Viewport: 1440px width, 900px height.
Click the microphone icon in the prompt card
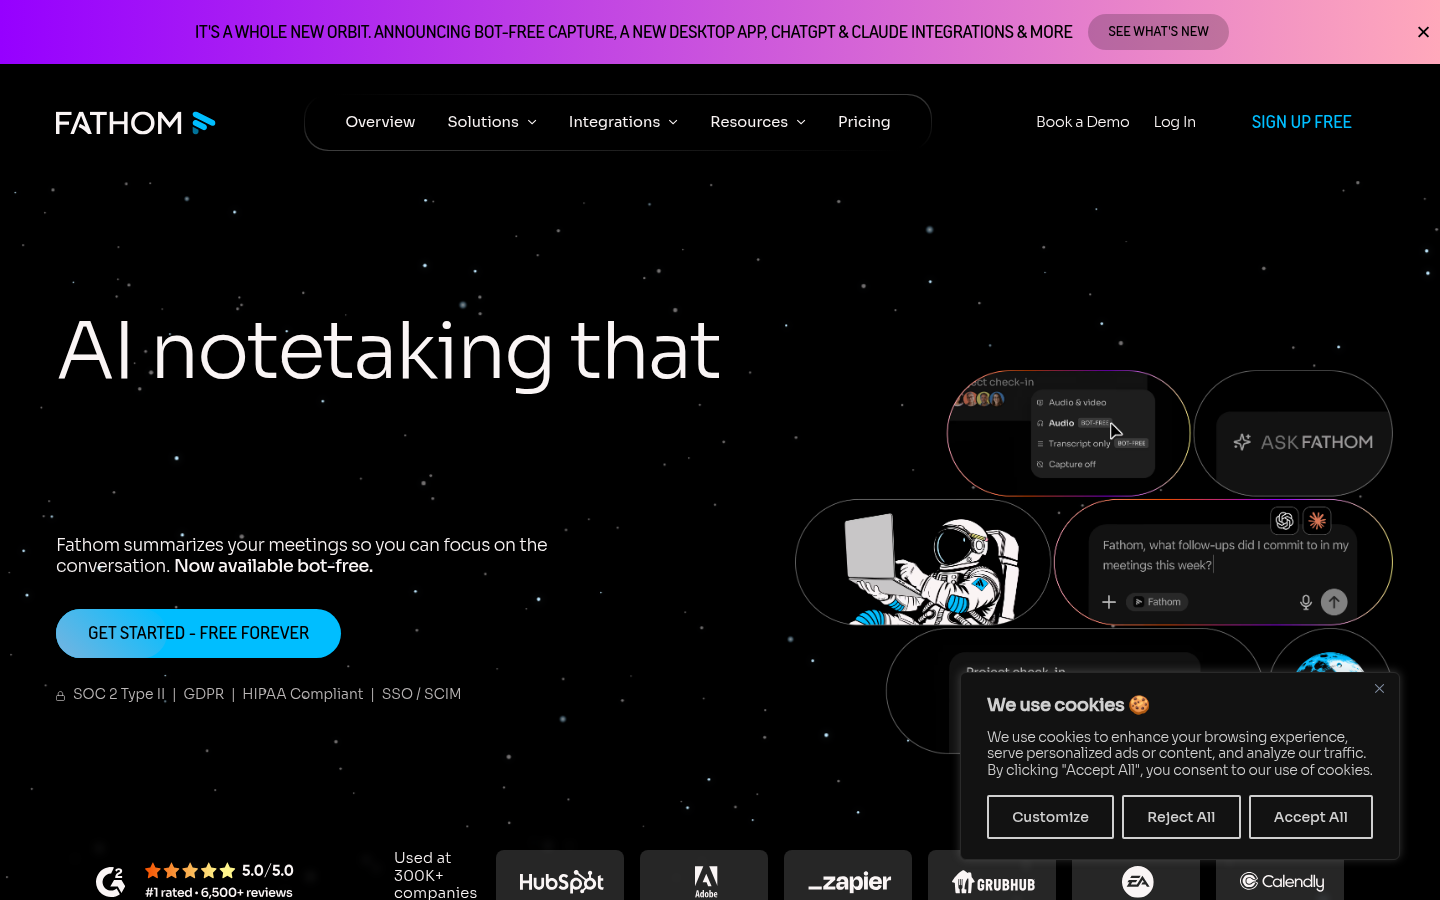click(x=1306, y=602)
